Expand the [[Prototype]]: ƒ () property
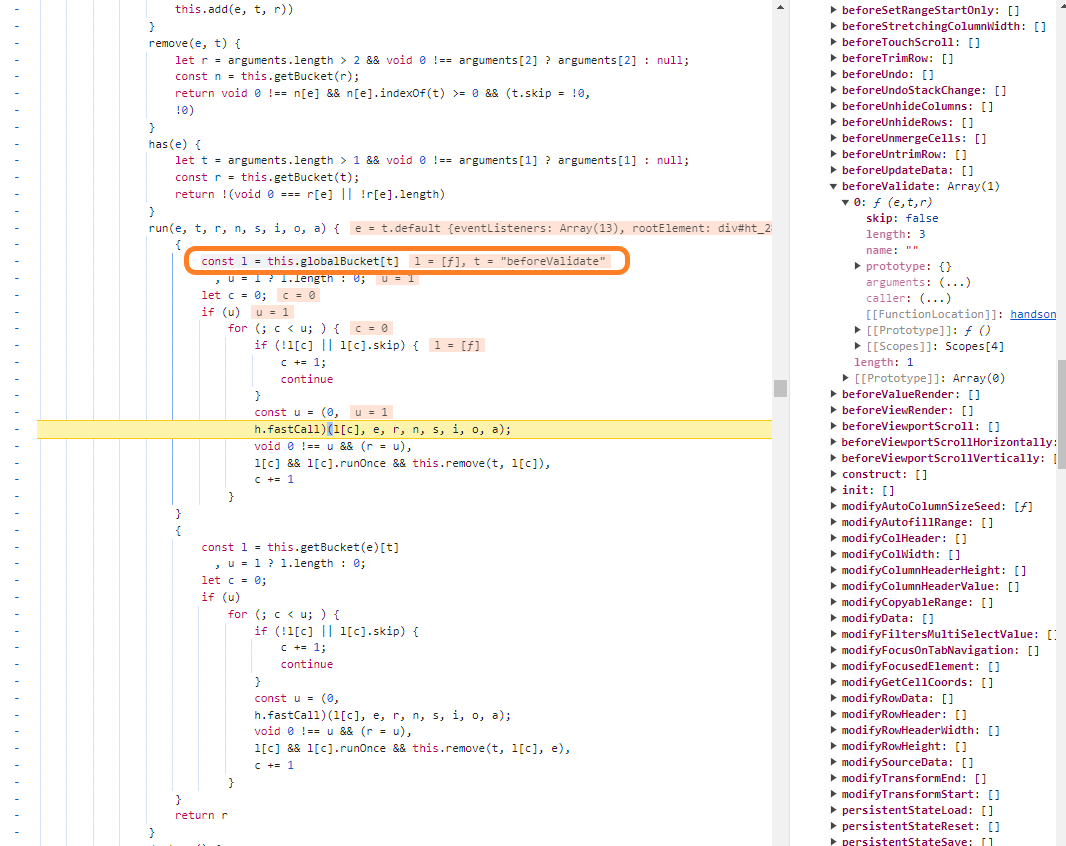The image size is (1066, 846). coord(857,330)
